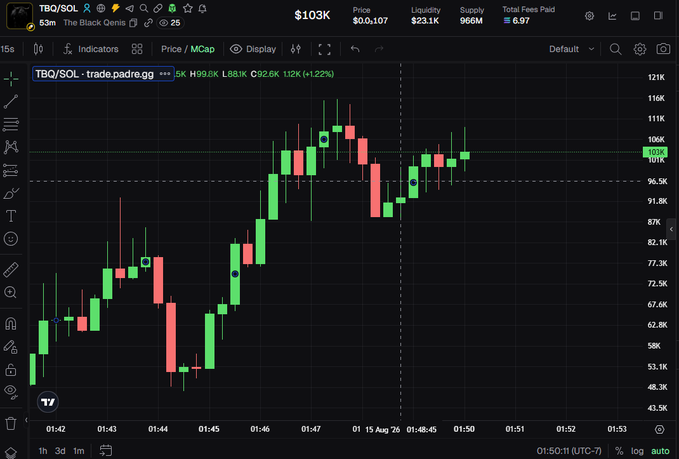Undo the last chart action
The image size is (679, 459).
[355, 49]
